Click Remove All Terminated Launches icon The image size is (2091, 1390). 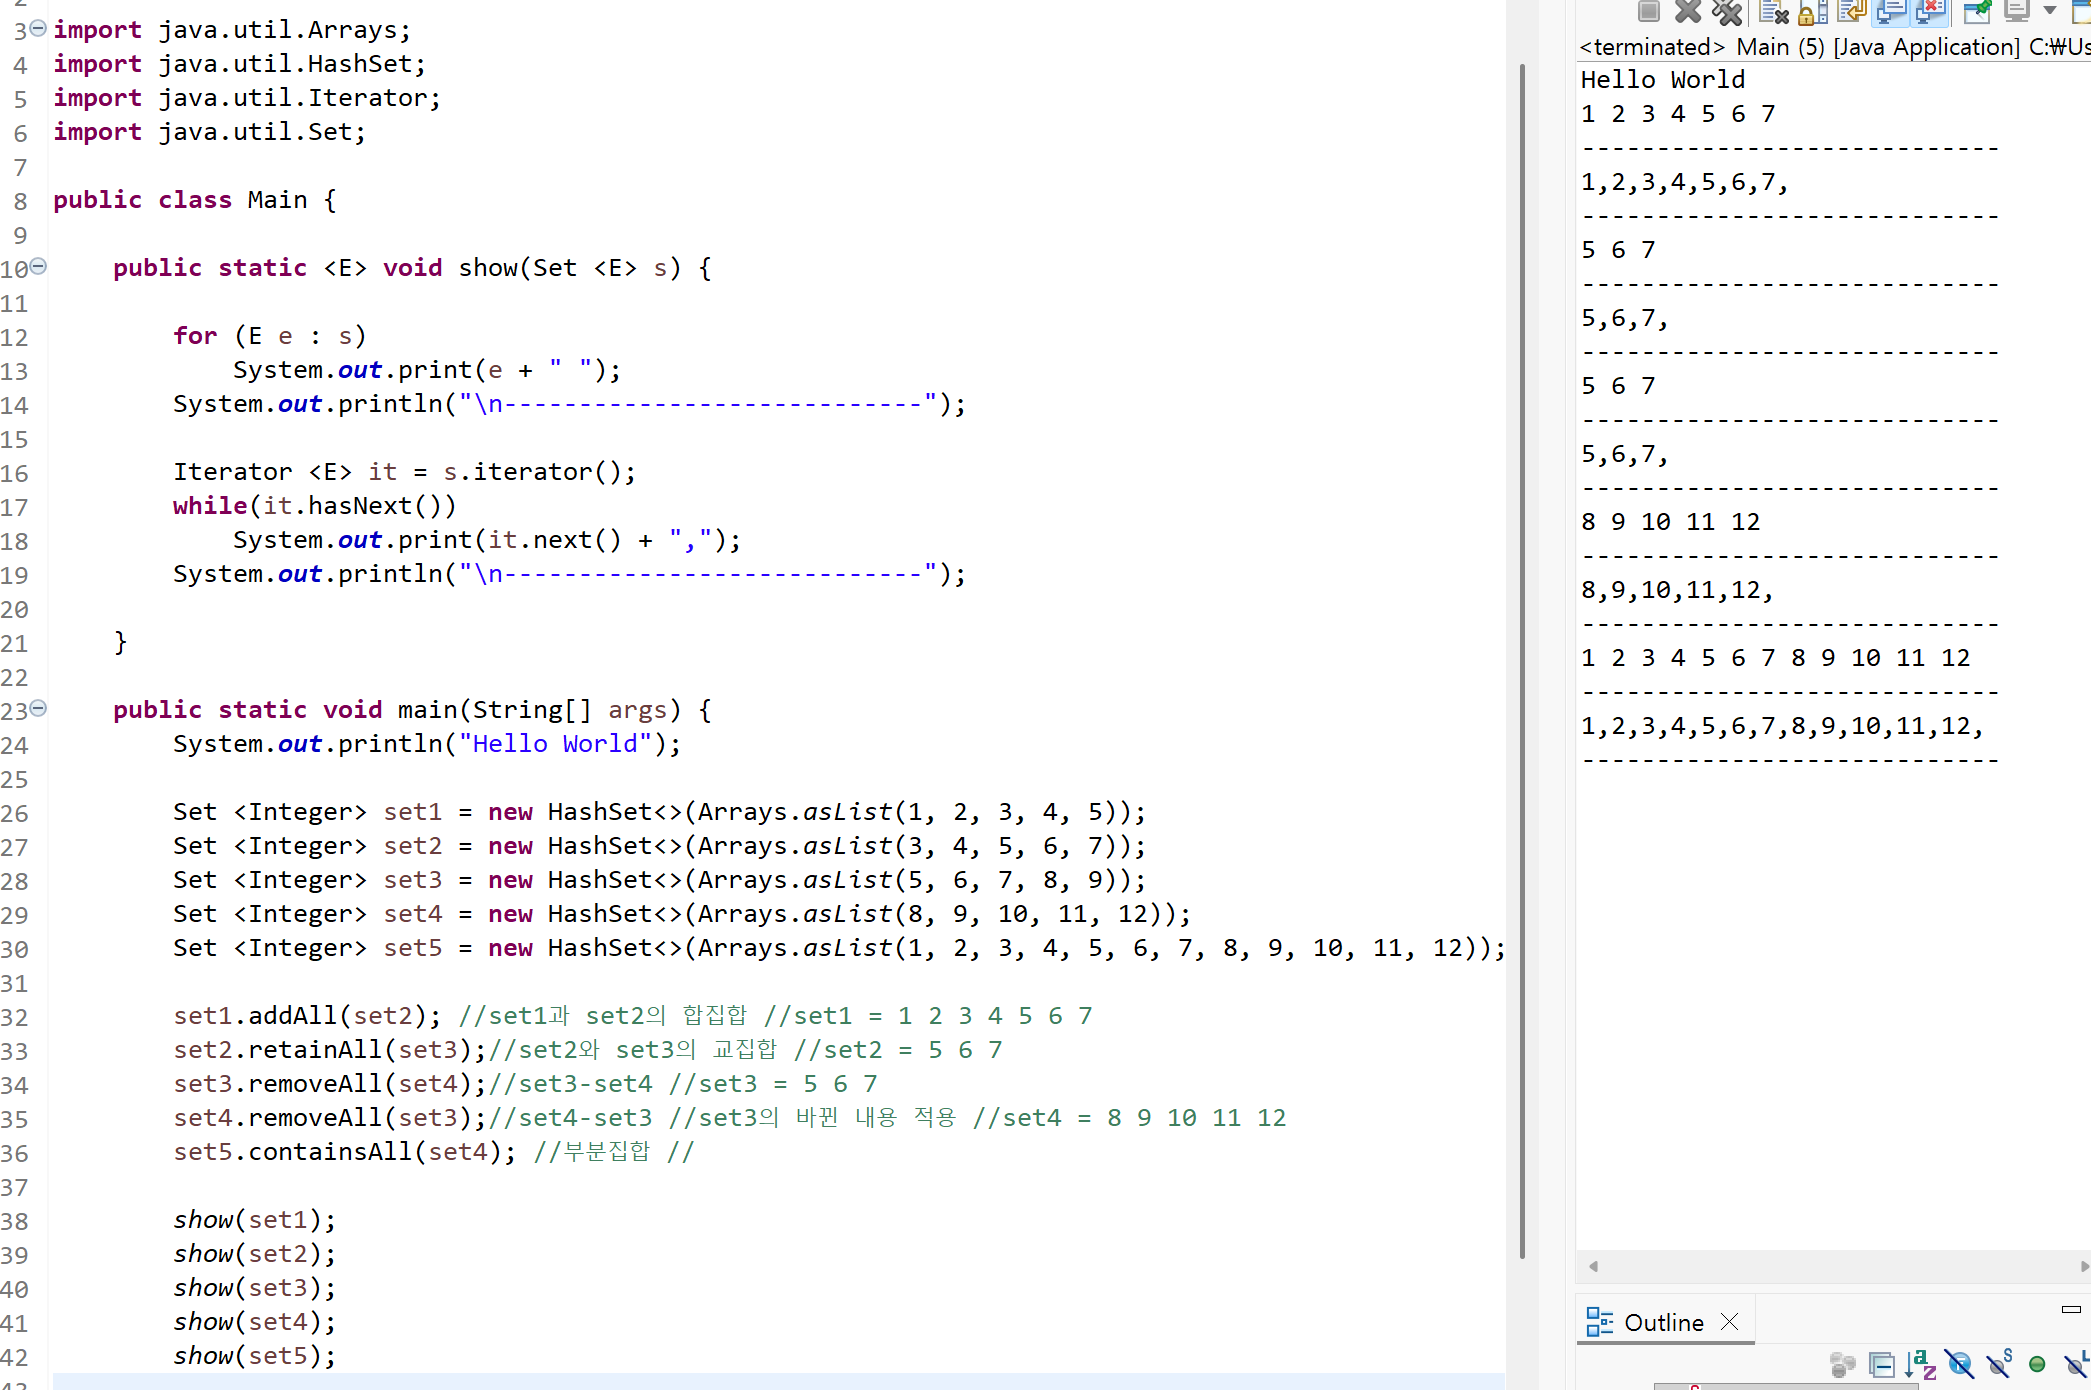click(1727, 12)
